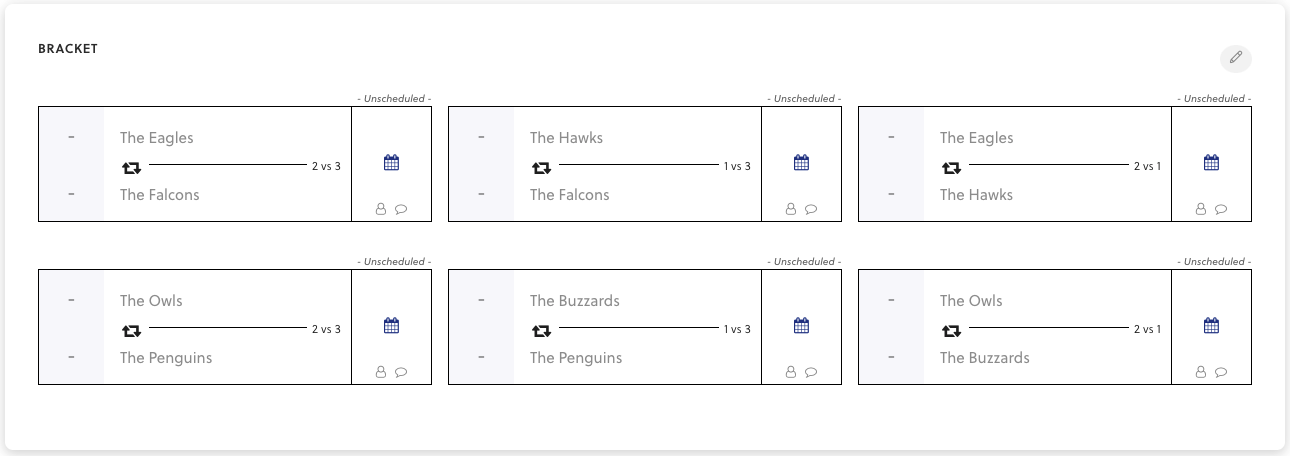Swap teams in Eagles vs Falcons match

coord(132,167)
